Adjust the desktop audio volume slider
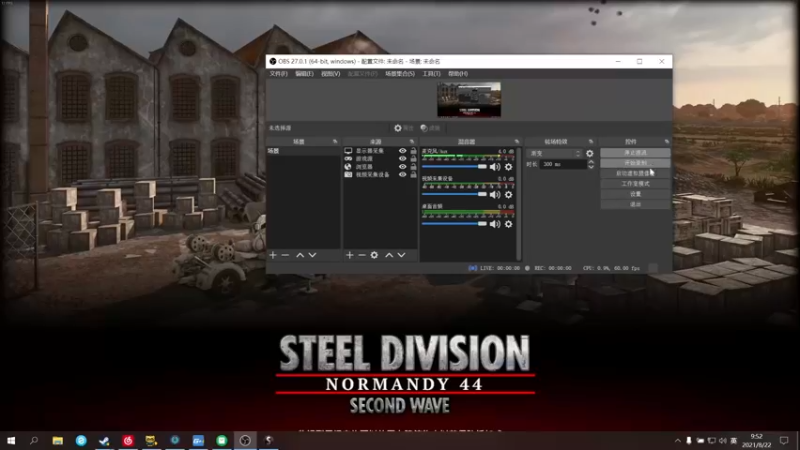The width and height of the screenshot is (800, 450). tap(454, 224)
